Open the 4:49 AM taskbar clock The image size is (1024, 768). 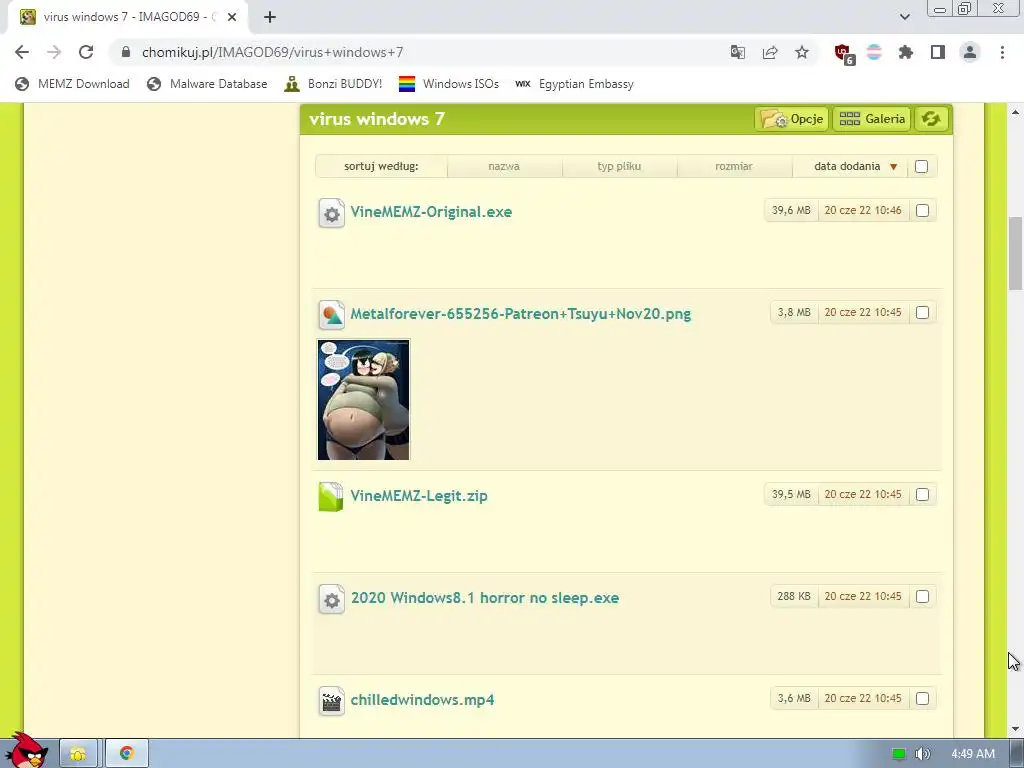pyautogui.click(x=973, y=754)
